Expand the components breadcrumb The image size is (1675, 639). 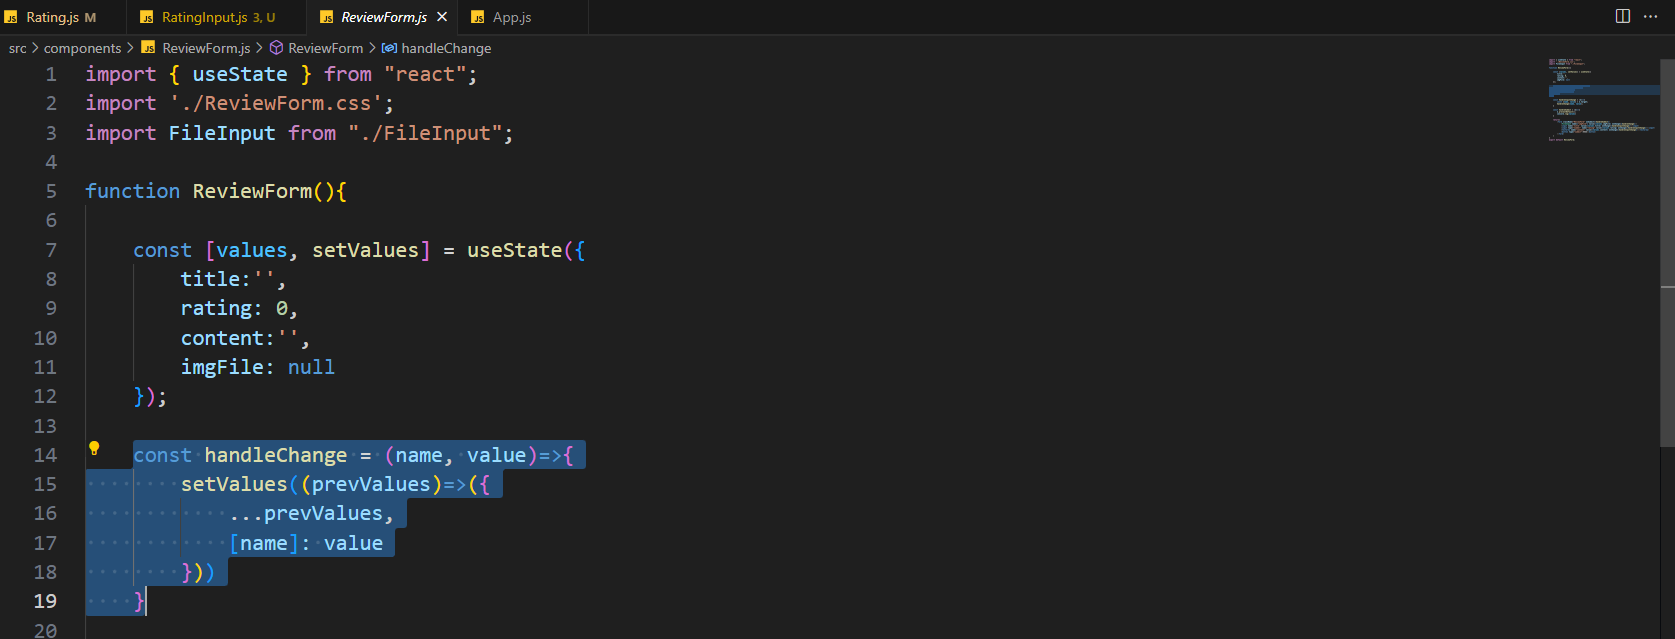[x=83, y=48]
